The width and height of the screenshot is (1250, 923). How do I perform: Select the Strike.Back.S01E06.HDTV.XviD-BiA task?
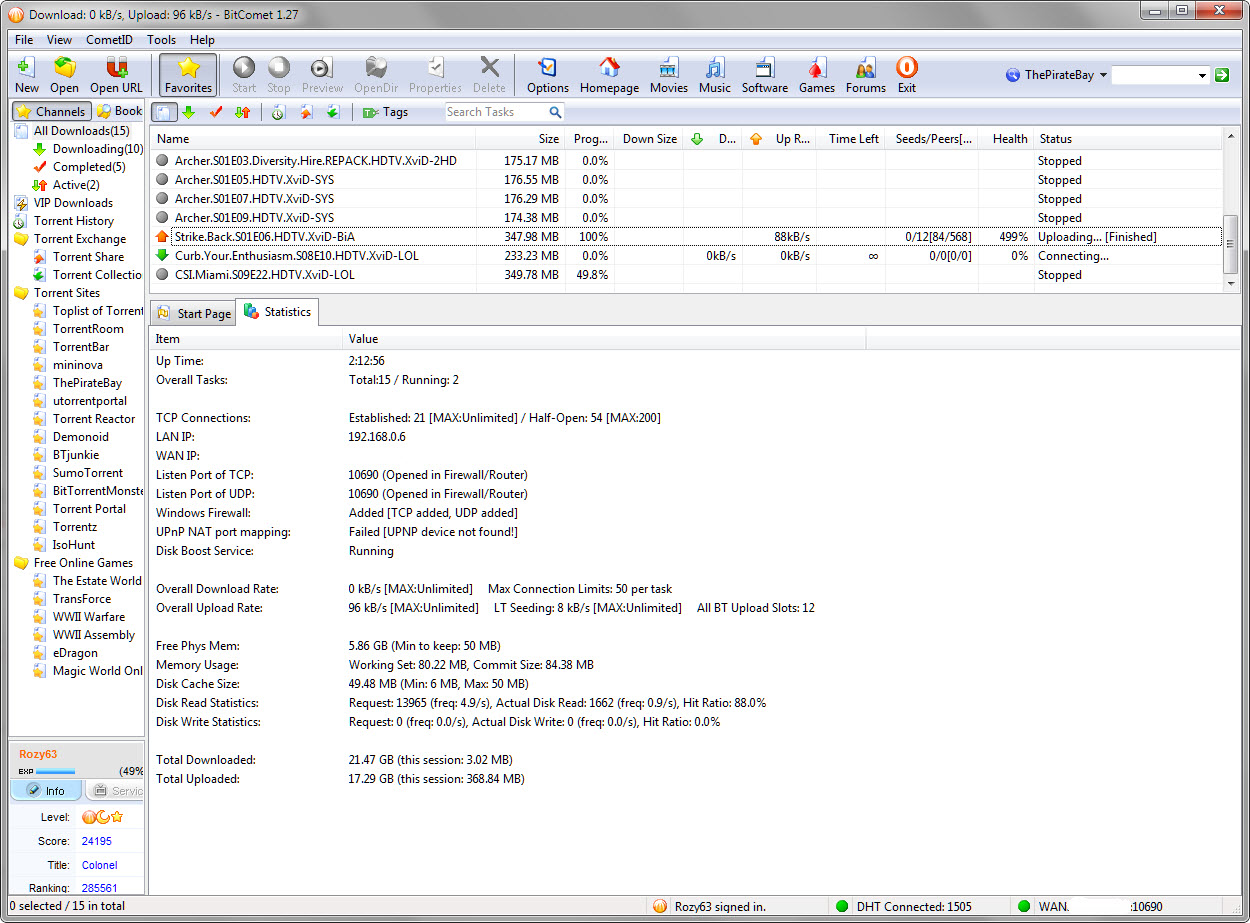point(686,237)
